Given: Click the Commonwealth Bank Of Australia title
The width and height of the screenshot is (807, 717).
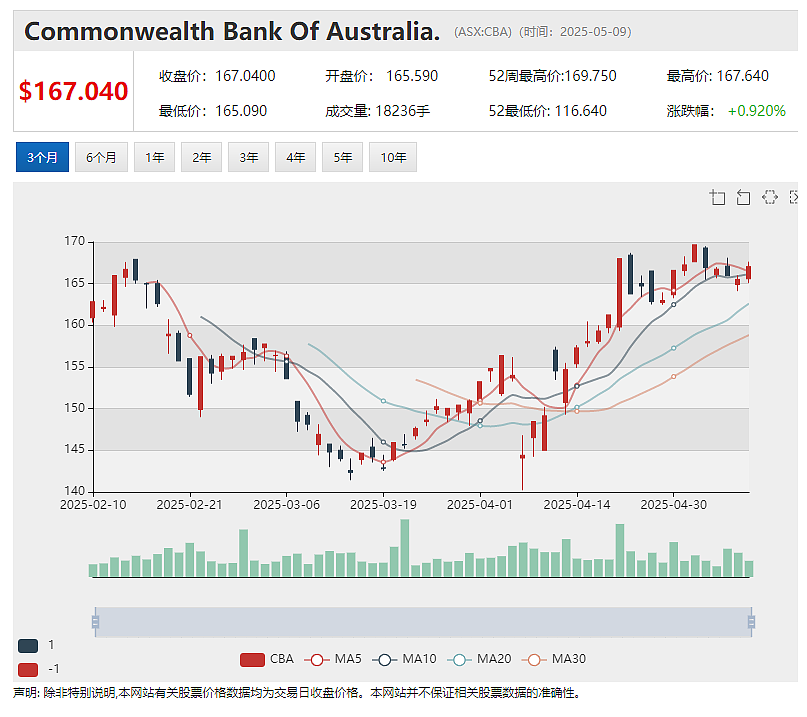Looking at the screenshot, I should (232, 31).
